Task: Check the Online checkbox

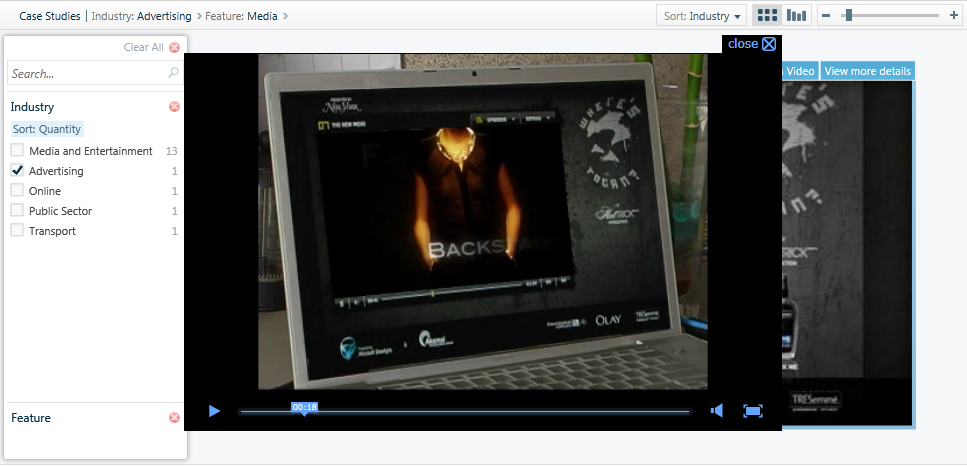Action: coord(17,190)
